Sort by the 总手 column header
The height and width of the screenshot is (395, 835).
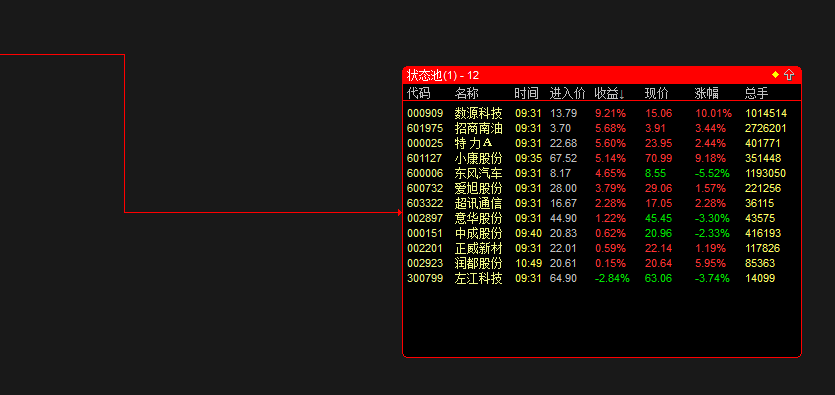[x=756, y=93]
